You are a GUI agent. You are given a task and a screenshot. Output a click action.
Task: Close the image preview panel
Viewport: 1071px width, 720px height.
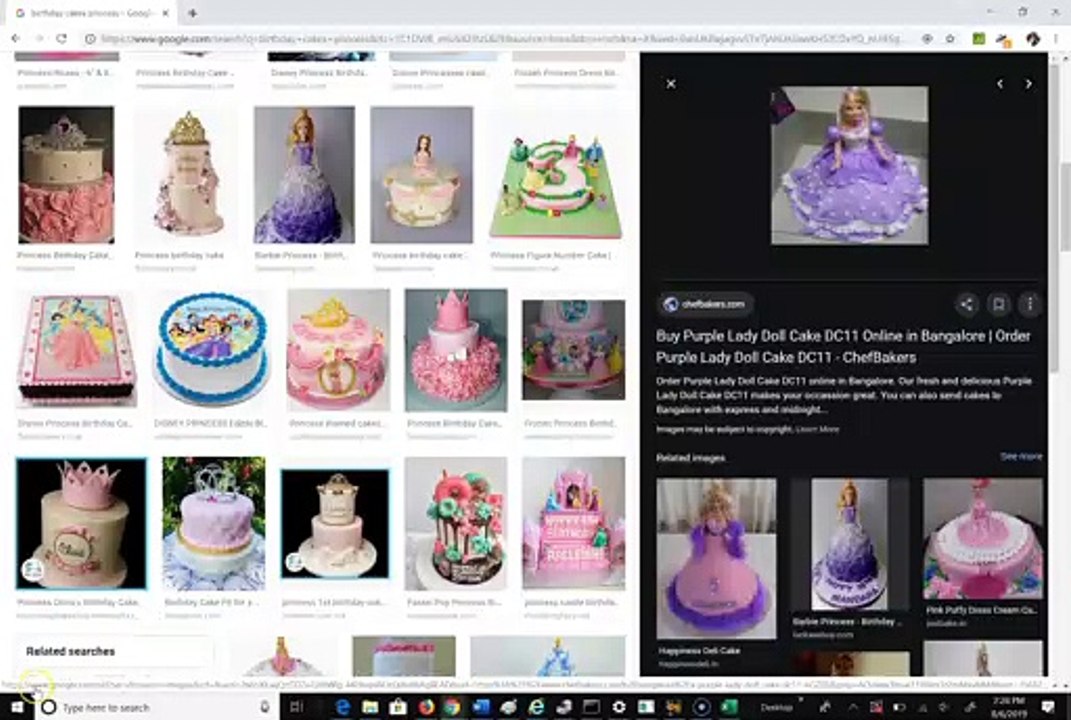(671, 83)
